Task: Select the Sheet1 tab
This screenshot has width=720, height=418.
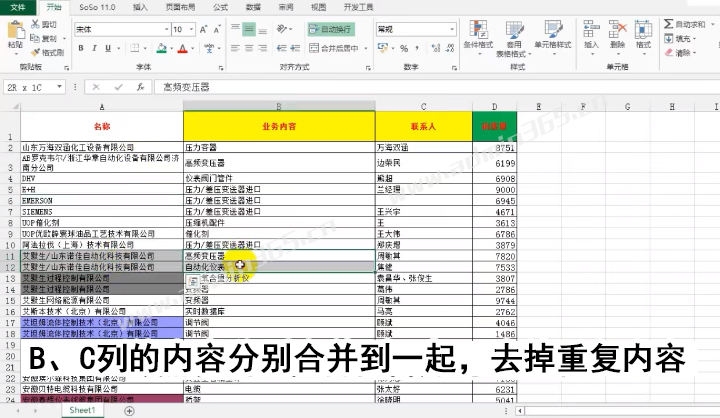Action: [83, 410]
